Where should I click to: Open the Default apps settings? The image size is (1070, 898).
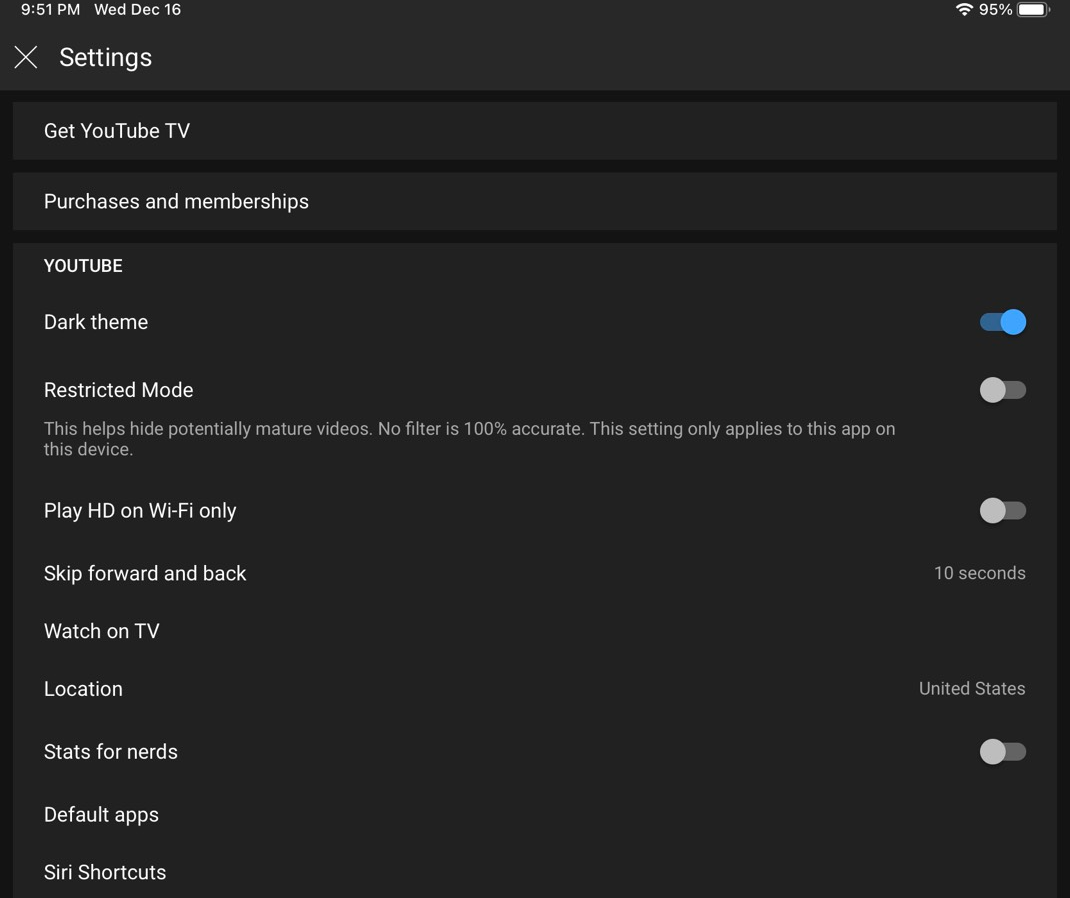tap(535, 814)
